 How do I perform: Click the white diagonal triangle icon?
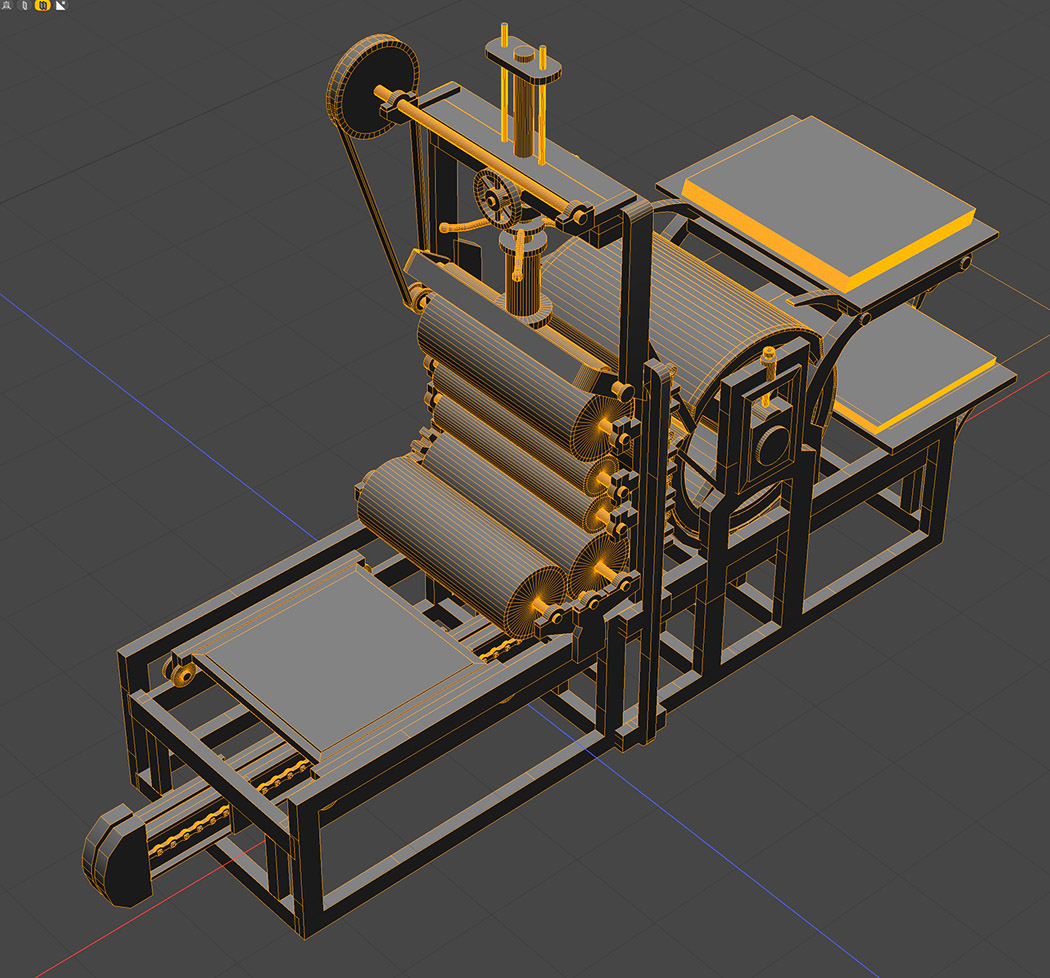[60, 5]
